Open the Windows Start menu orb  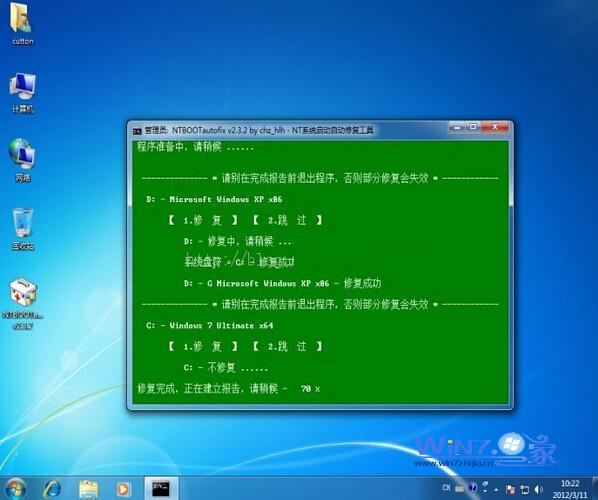click(x=14, y=489)
